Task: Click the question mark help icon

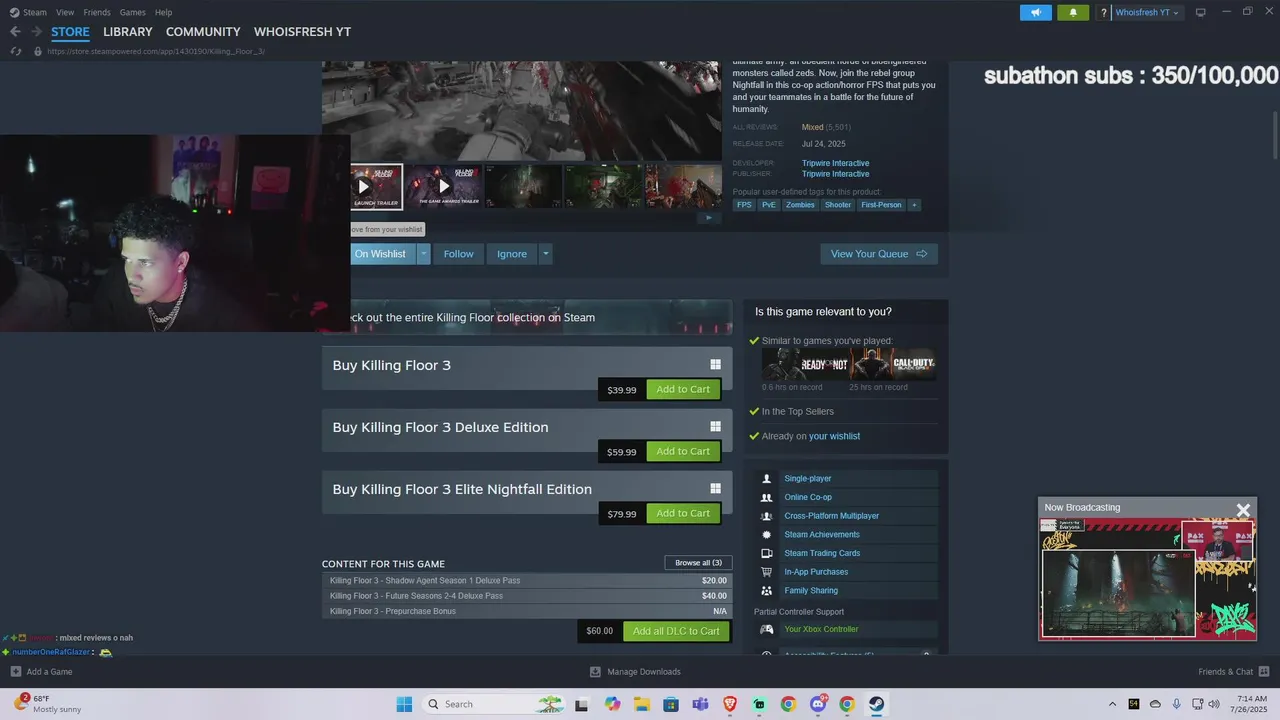Action: pos(1104,12)
